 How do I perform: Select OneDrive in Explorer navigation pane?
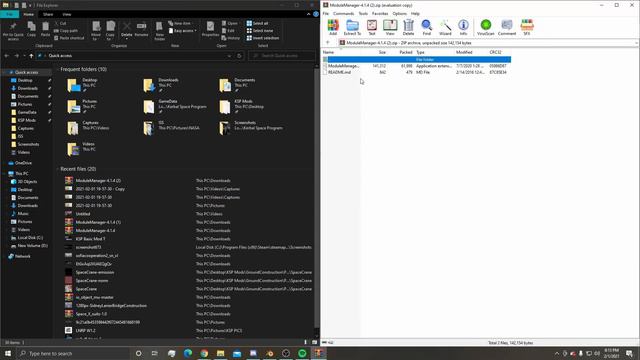pos(23,163)
